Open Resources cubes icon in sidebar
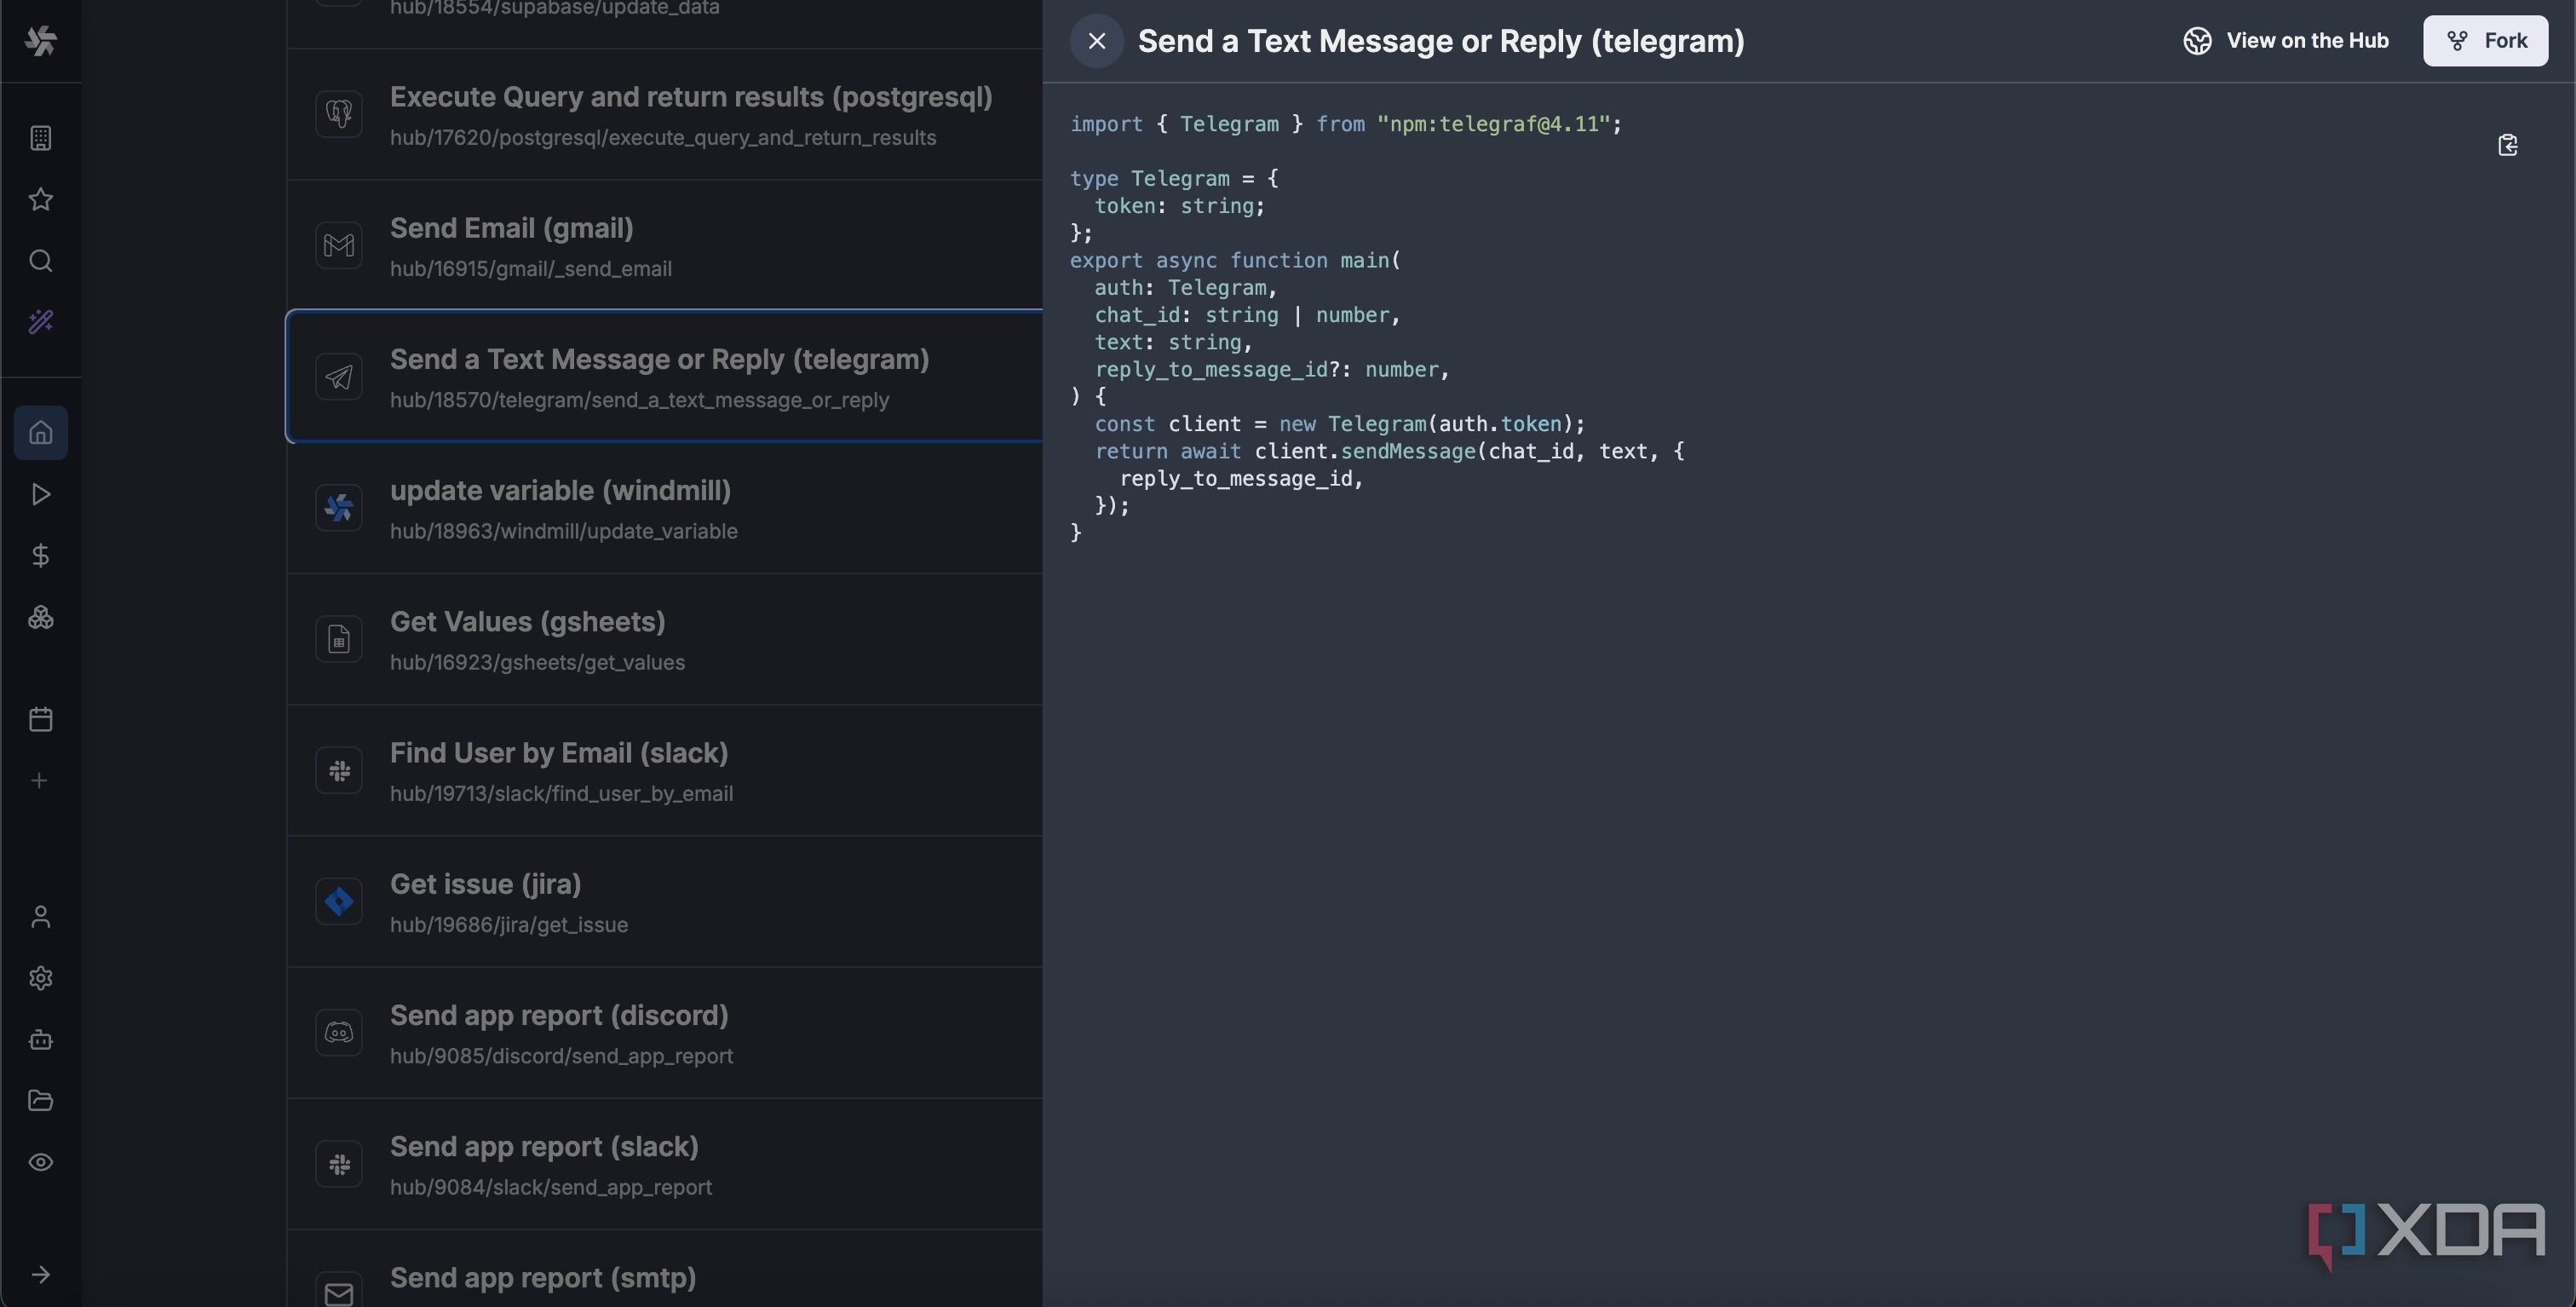Viewport: 2576px width, 1307px height. click(41, 617)
